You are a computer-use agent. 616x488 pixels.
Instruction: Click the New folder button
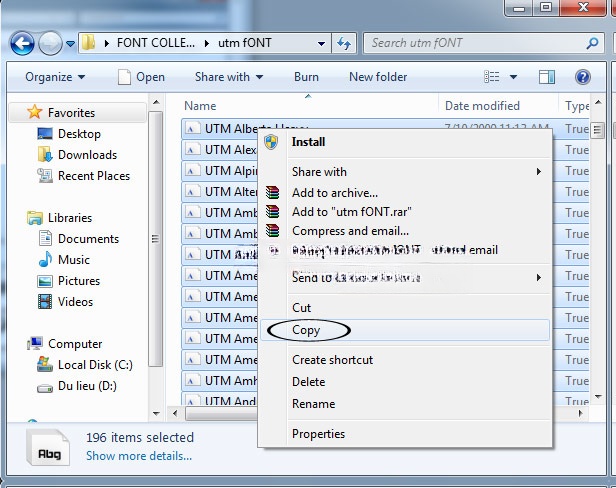(378, 77)
